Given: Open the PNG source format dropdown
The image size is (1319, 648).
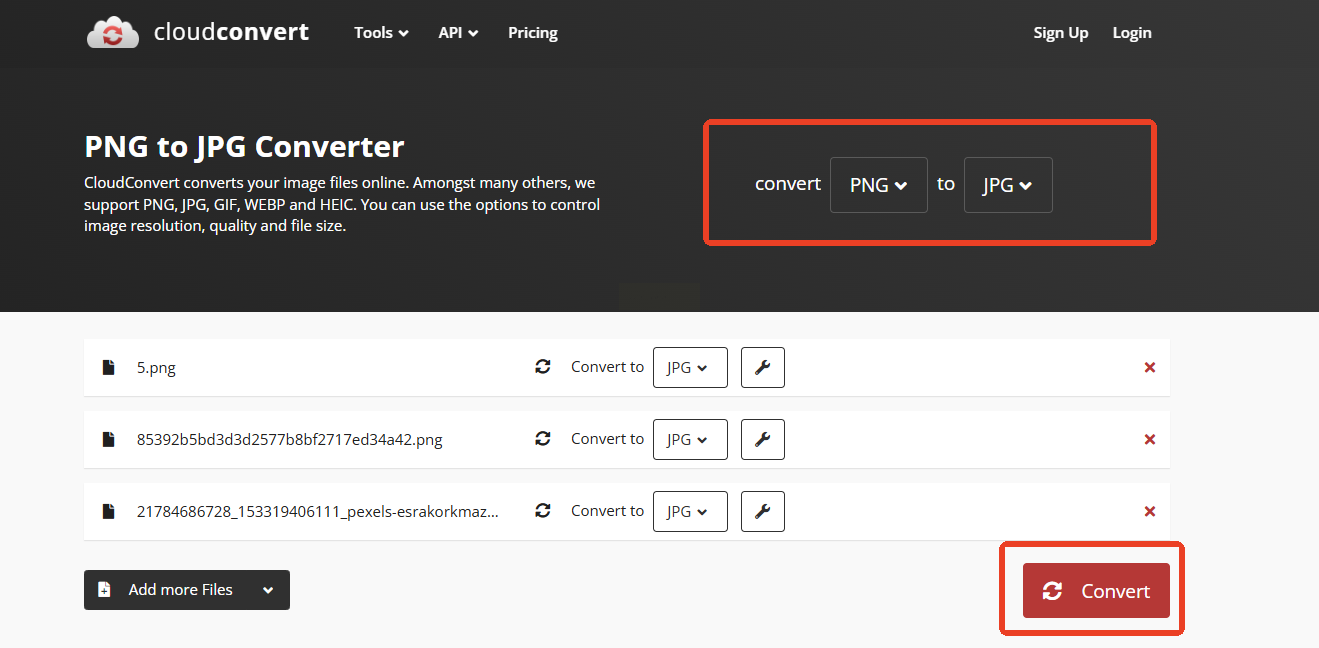Looking at the screenshot, I should [879, 185].
